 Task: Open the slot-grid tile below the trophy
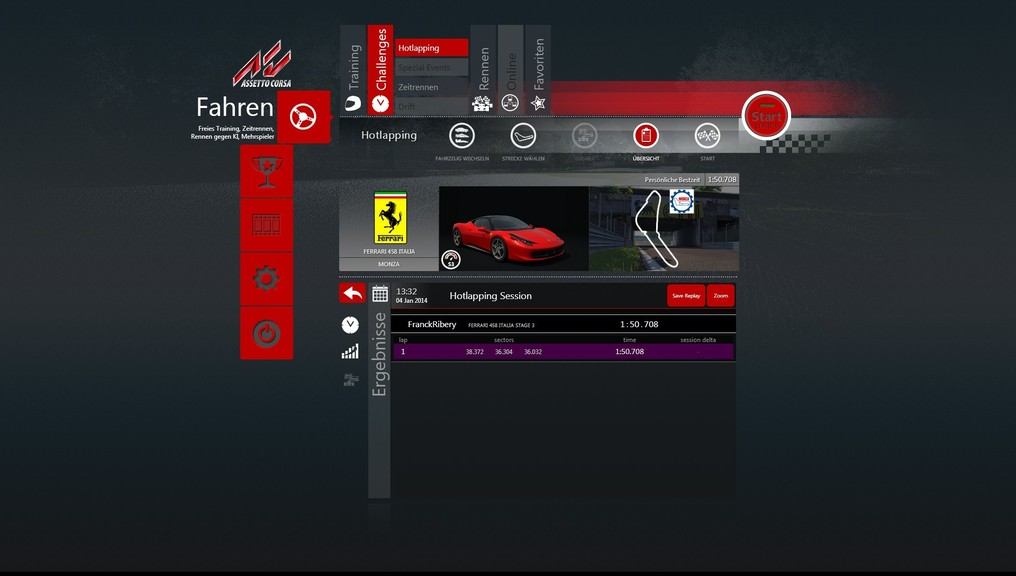tap(266, 225)
